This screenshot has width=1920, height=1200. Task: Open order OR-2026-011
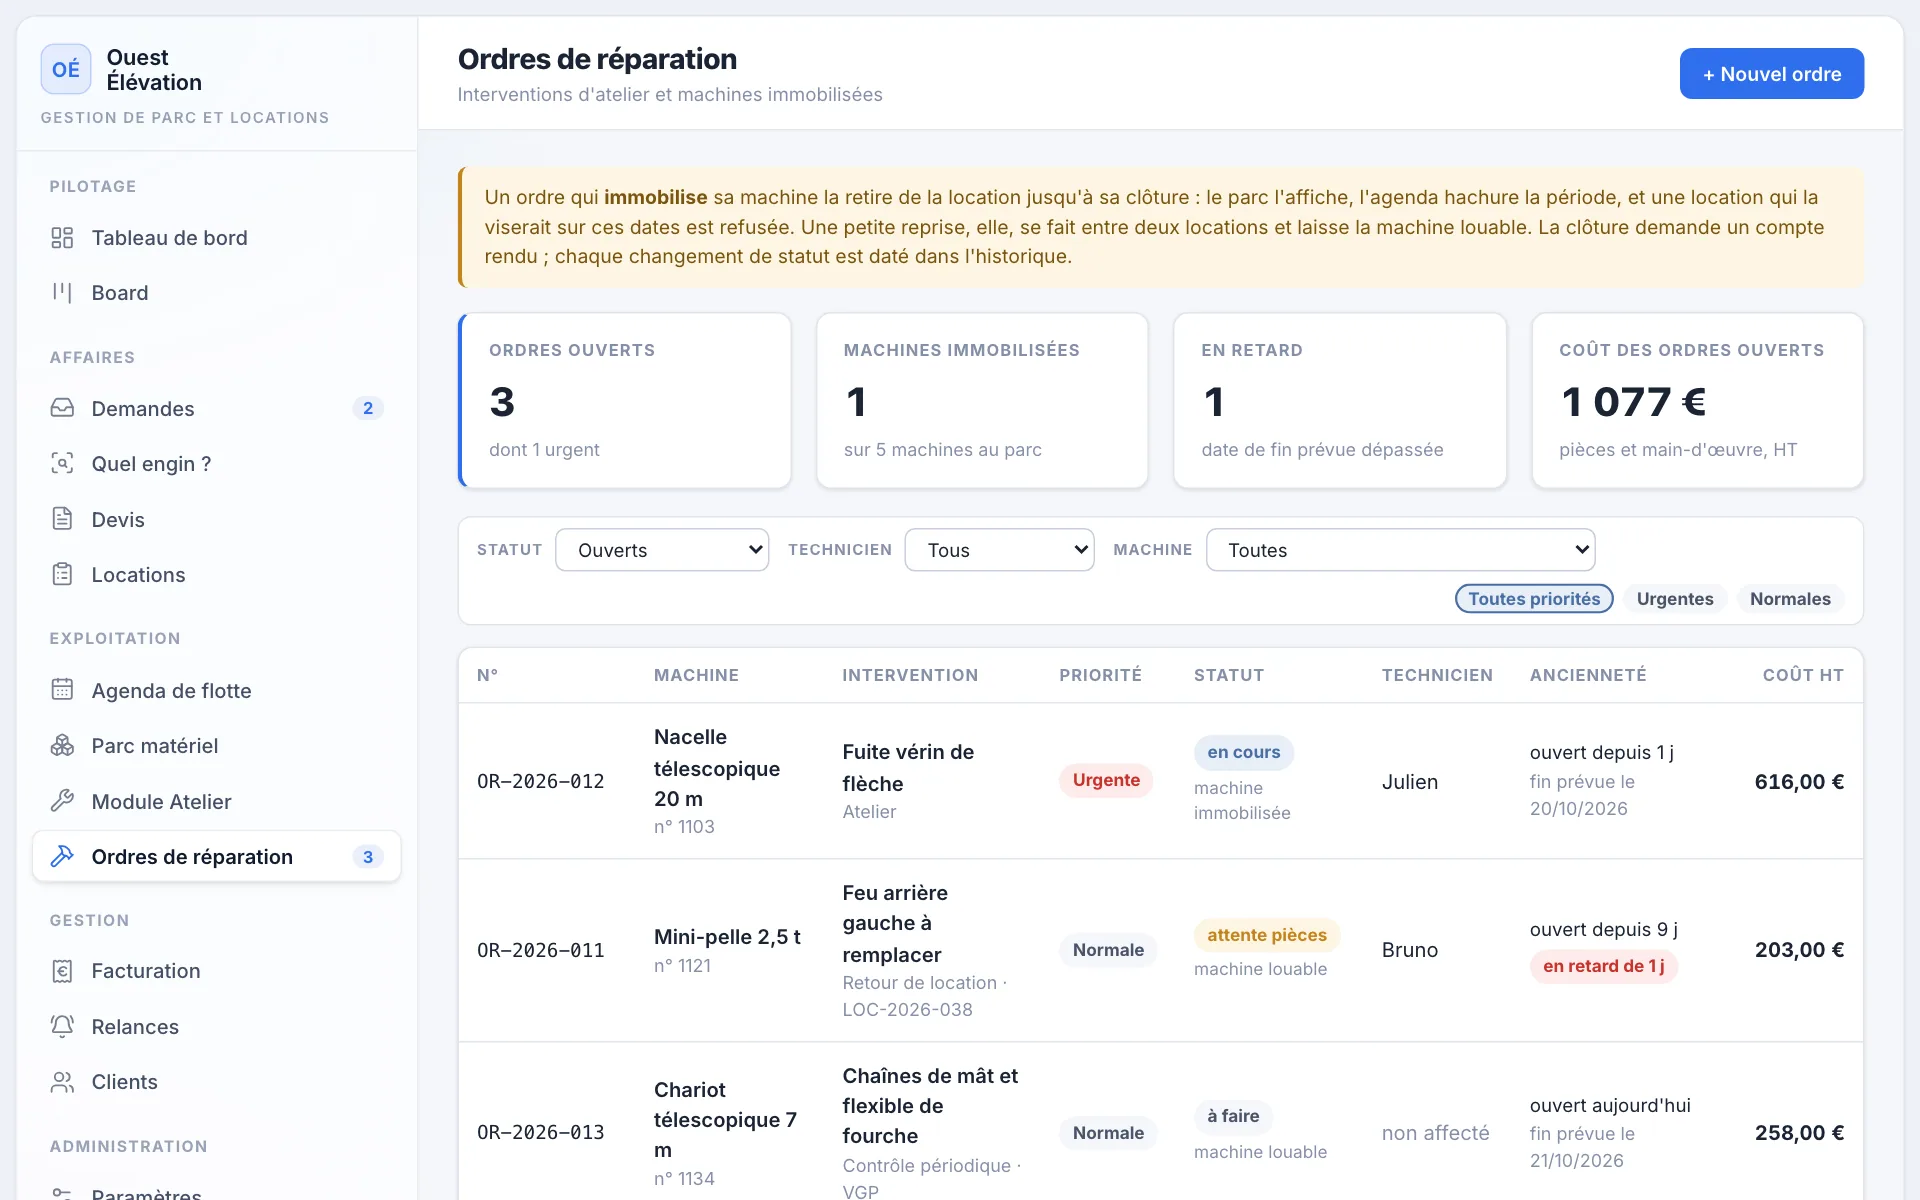1160,950
